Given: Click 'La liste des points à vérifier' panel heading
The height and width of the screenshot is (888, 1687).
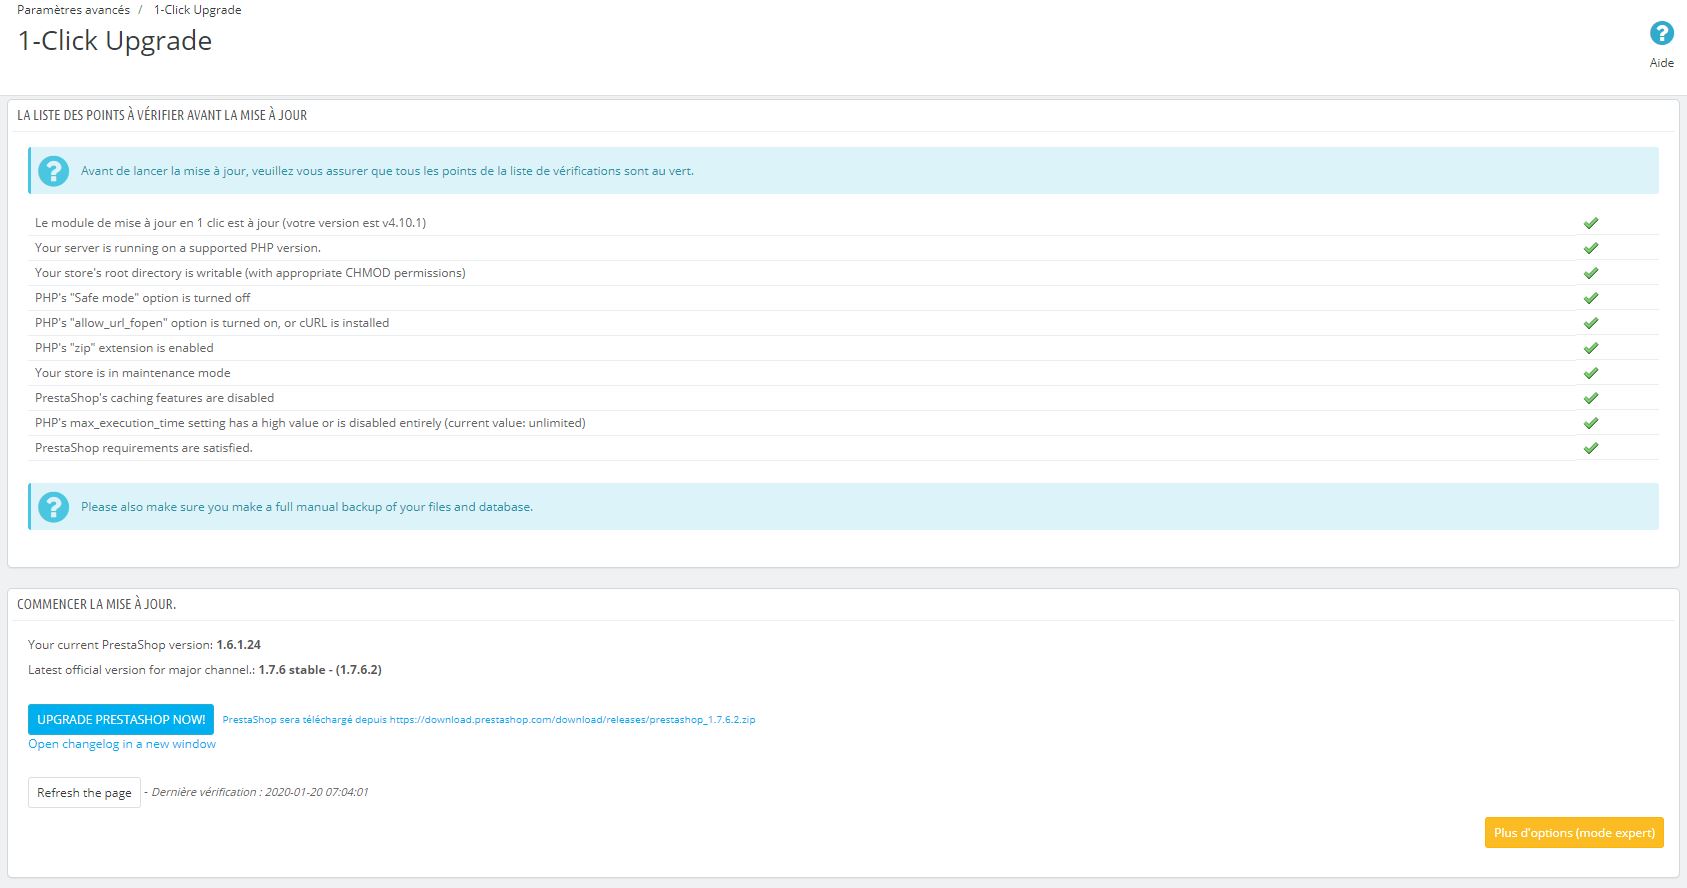Looking at the screenshot, I should pos(162,115).
